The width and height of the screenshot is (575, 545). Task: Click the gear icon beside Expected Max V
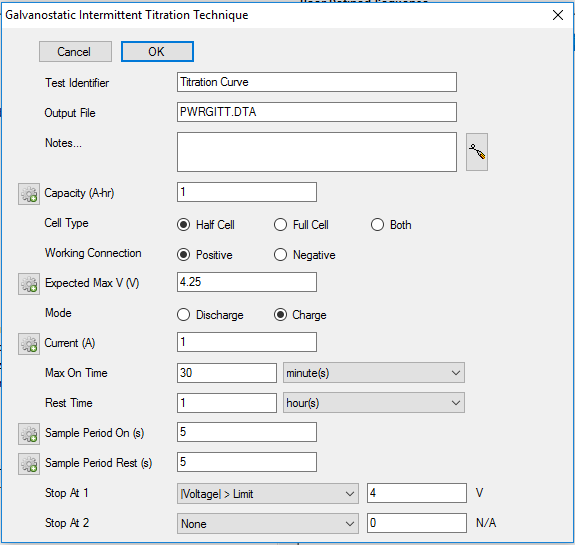(29, 284)
